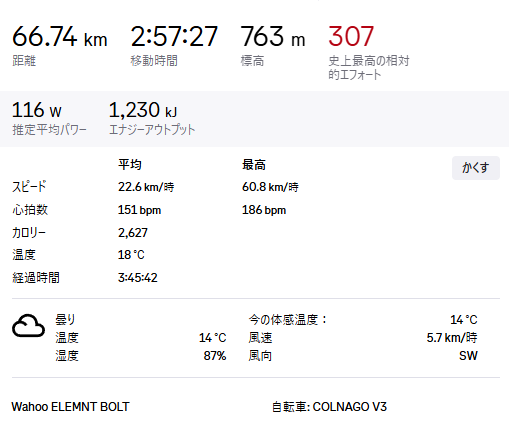This screenshot has height=434, width=509.
Task: Click the 1,230 kJ energy output value
Action: click(x=143, y=110)
